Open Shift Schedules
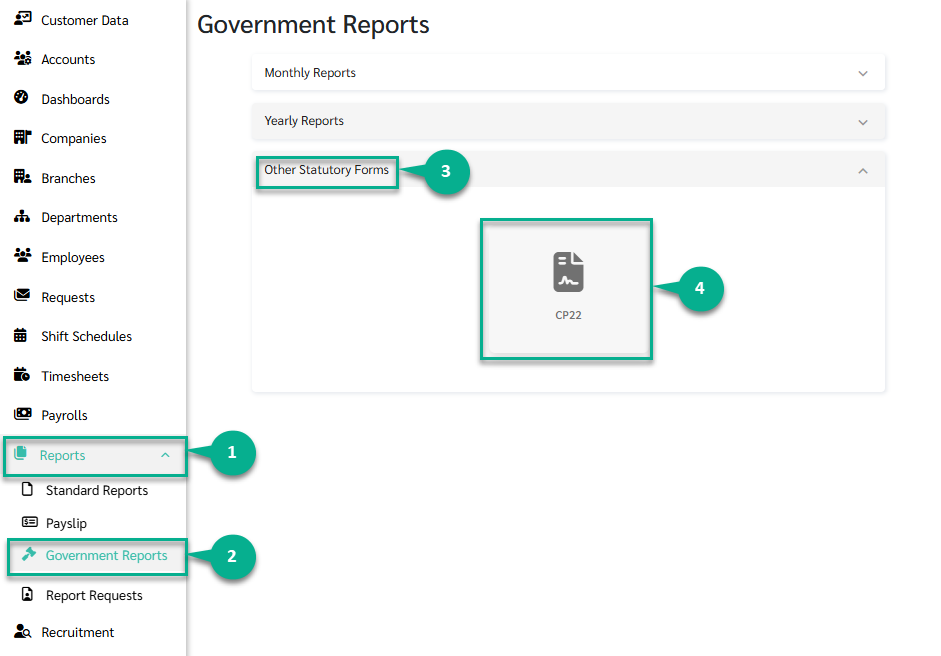941x656 pixels. 86,336
